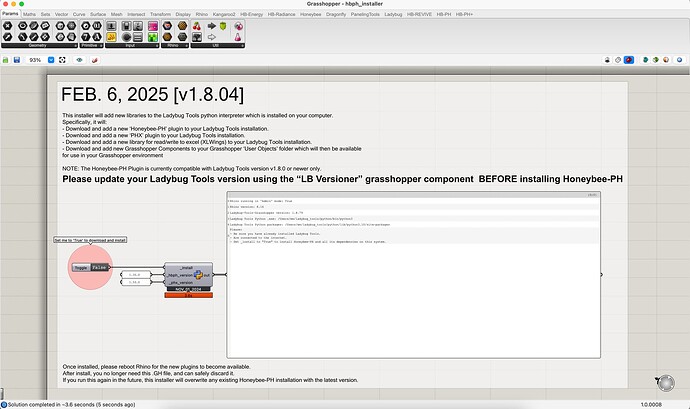Screen dimensions: 690x409
Task: Select the yellow Button input icon
Action: tap(111, 37)
